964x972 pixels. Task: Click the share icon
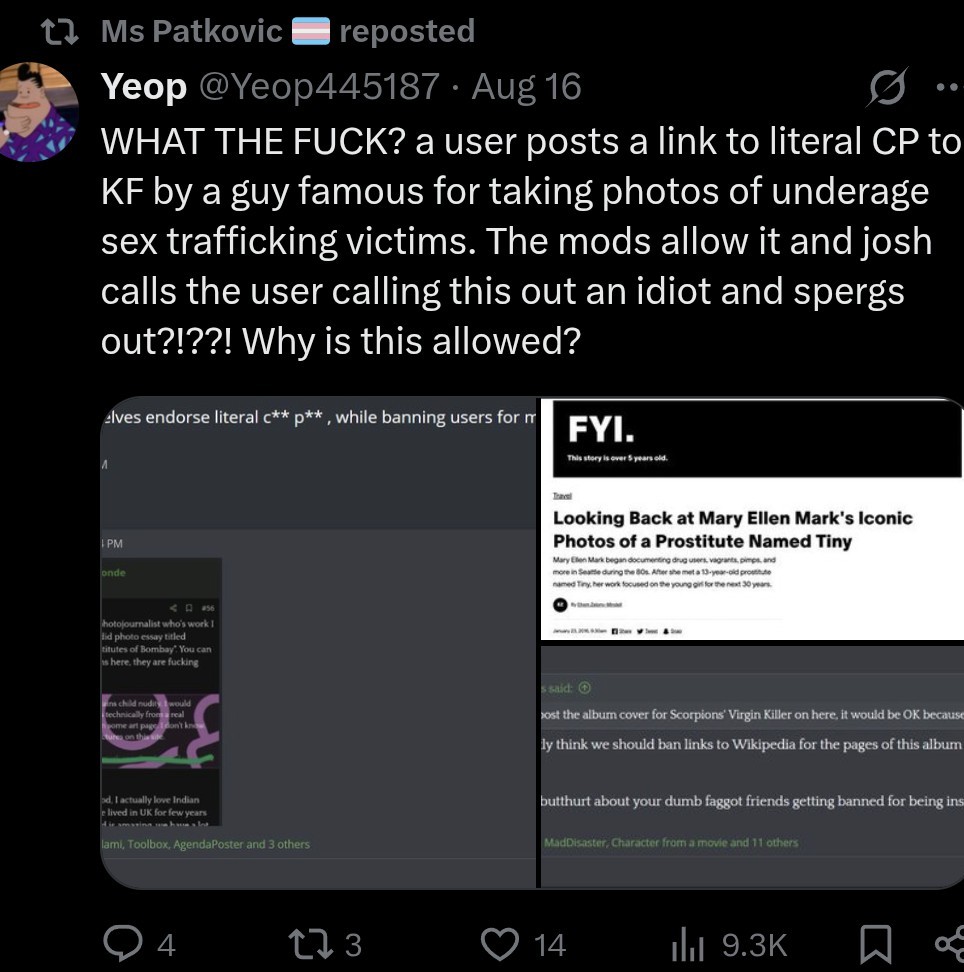click(x=948, y=942)
